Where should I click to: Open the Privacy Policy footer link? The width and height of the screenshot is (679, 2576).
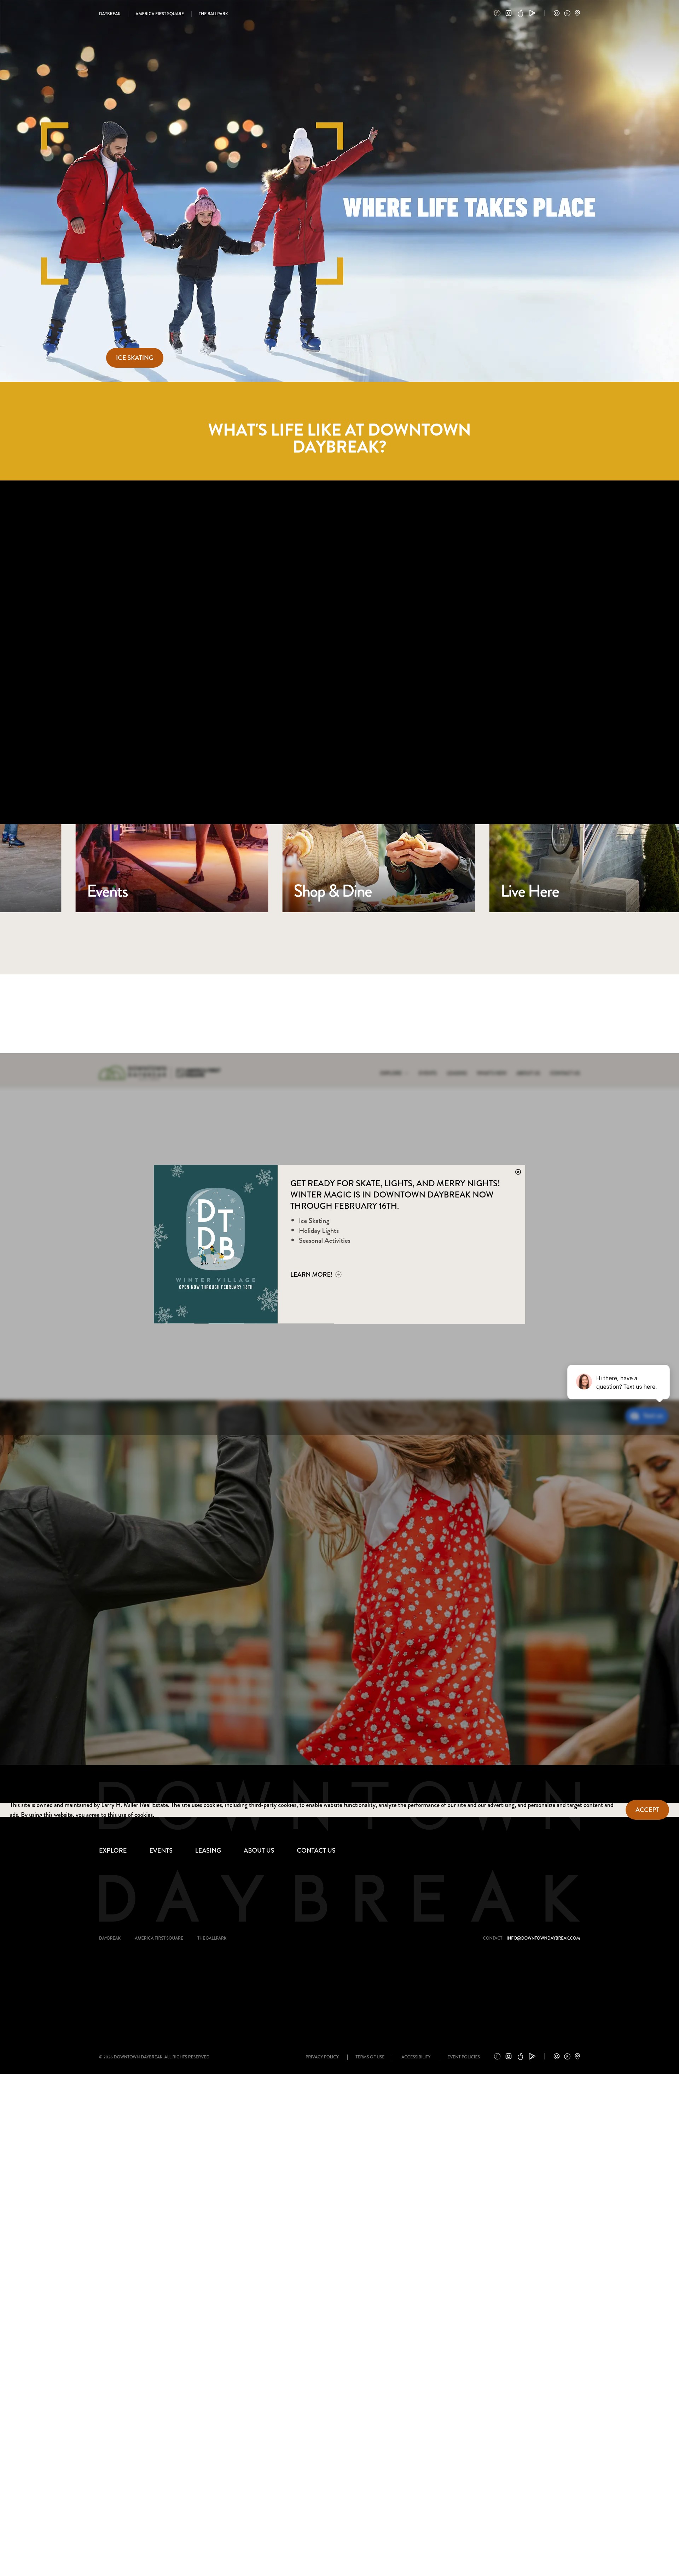click(x=322, y=2057)
